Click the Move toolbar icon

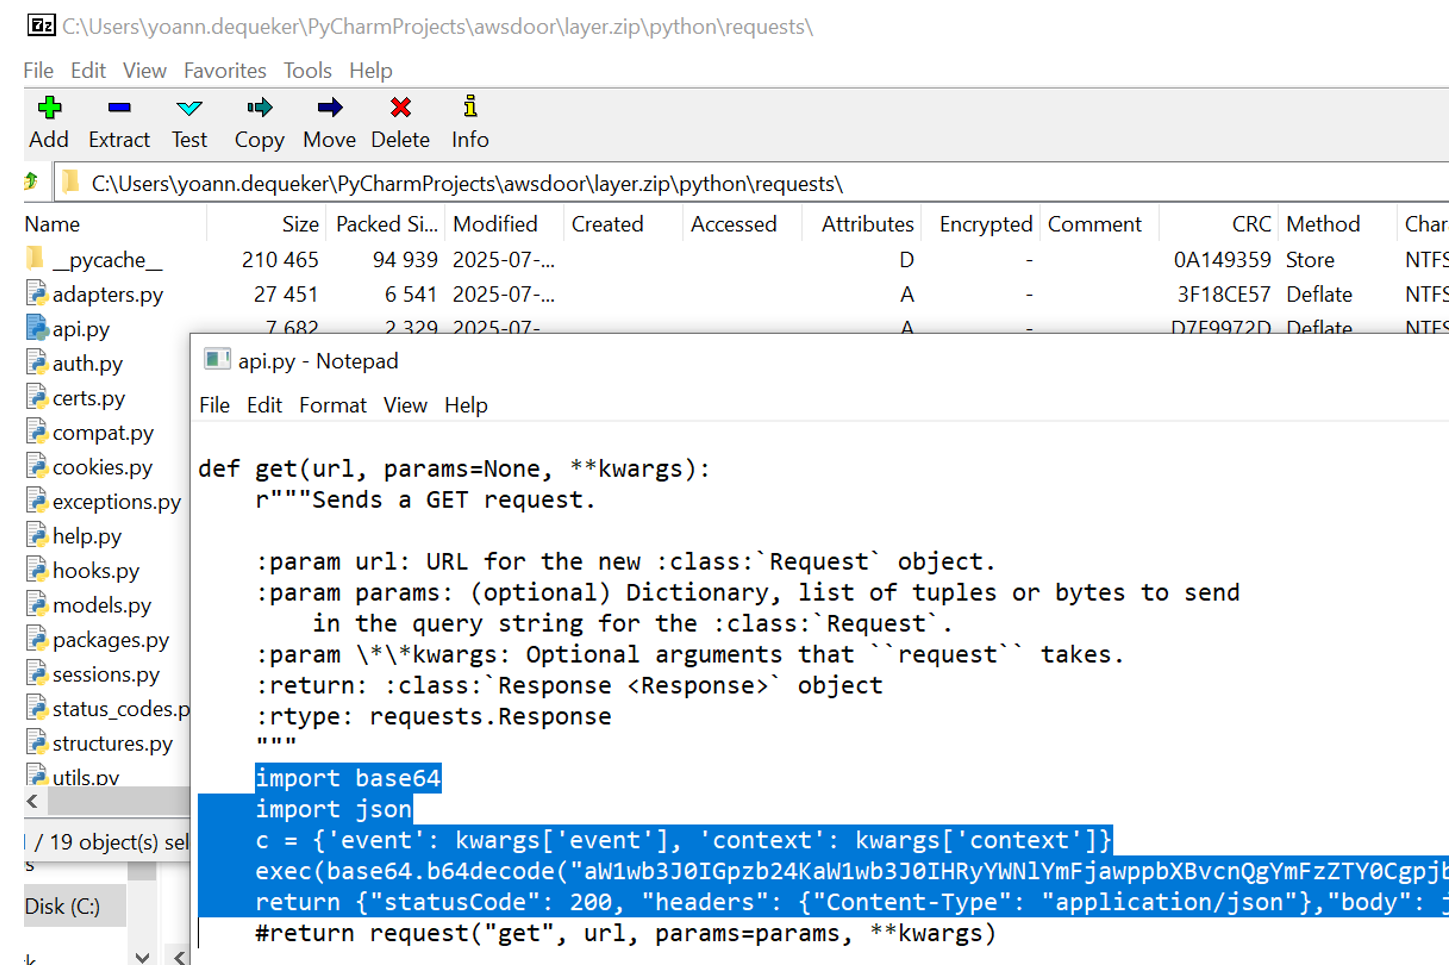click(x=329, y=108)
